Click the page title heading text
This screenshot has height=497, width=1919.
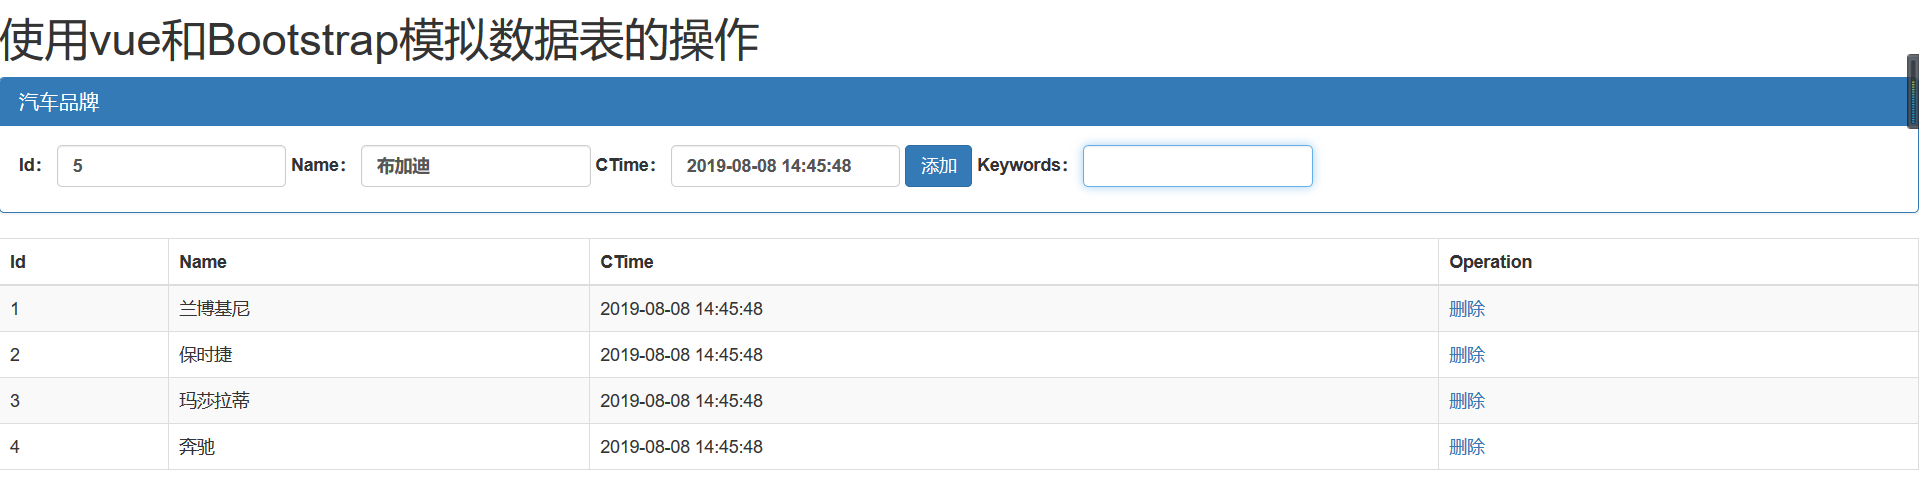[380, 40]
